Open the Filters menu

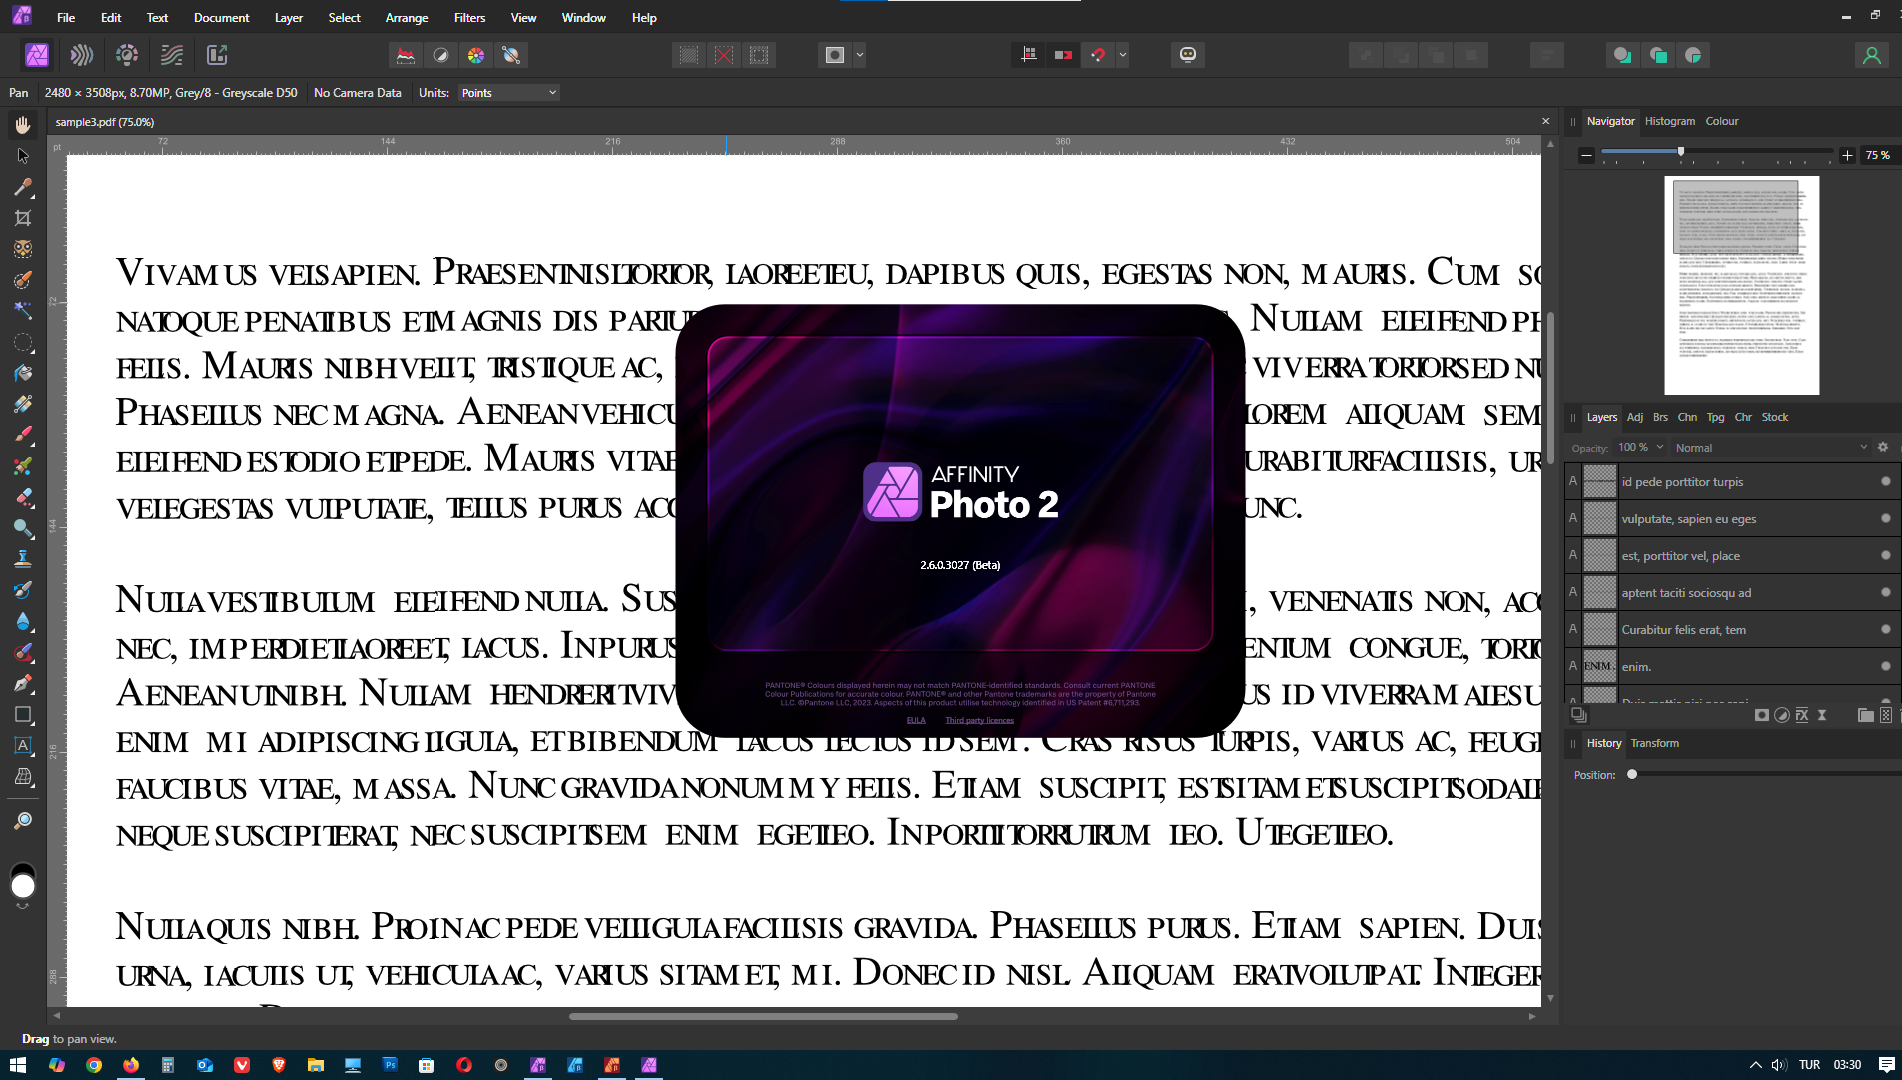[469, 18]
